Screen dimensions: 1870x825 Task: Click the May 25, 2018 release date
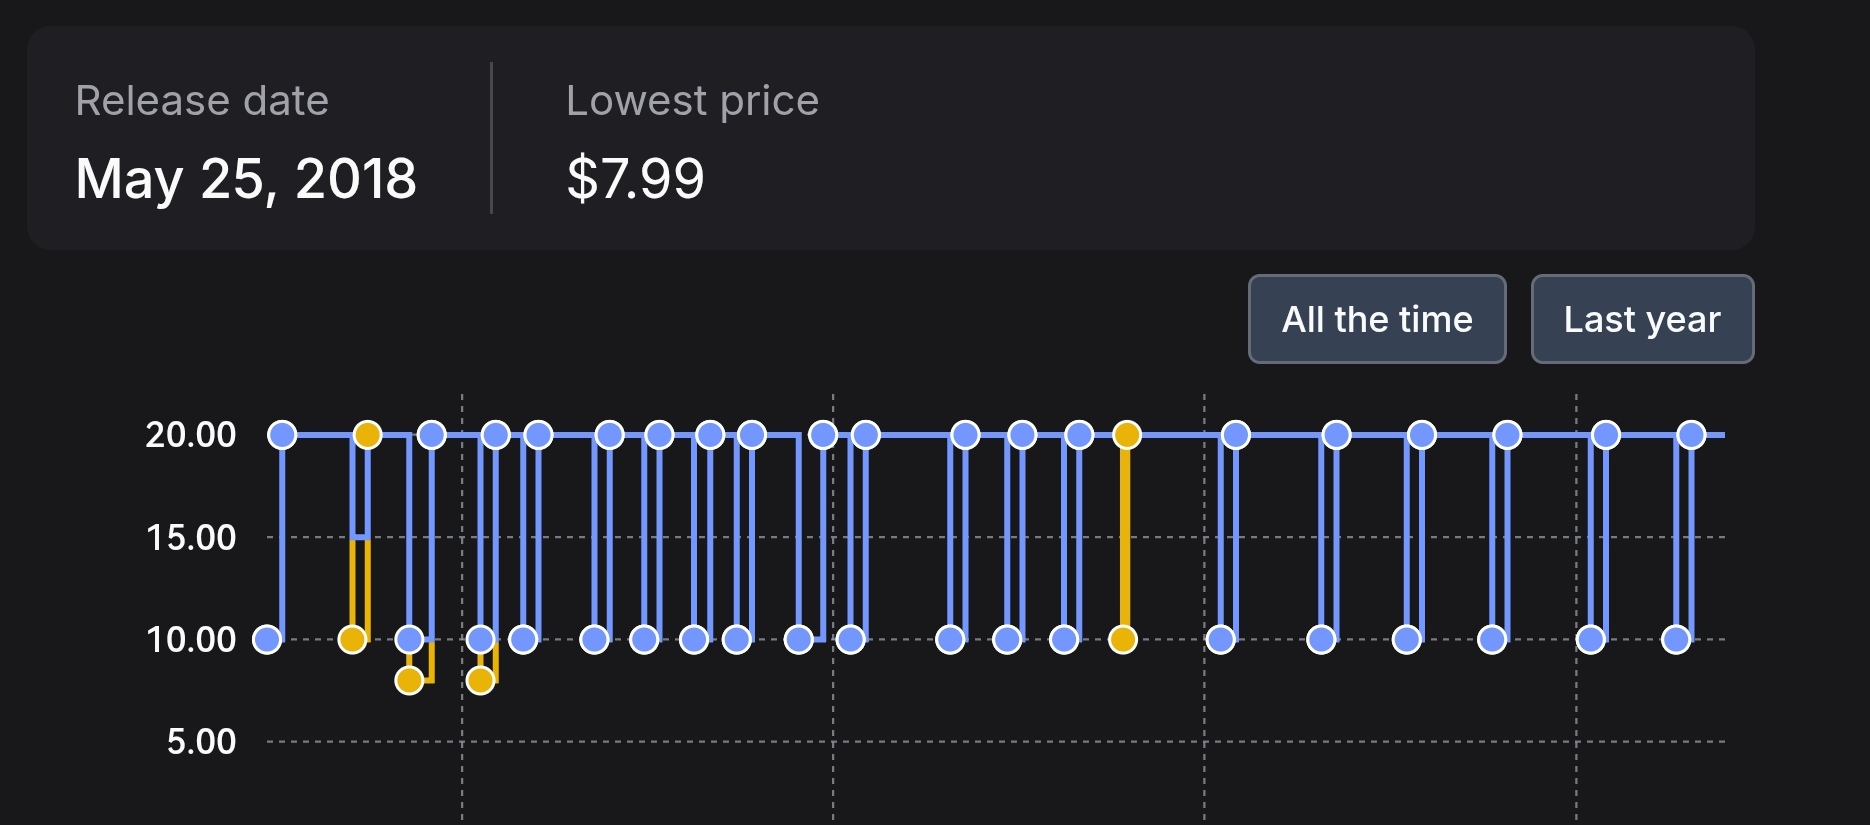pyautogui.click(x=246, y=179)
